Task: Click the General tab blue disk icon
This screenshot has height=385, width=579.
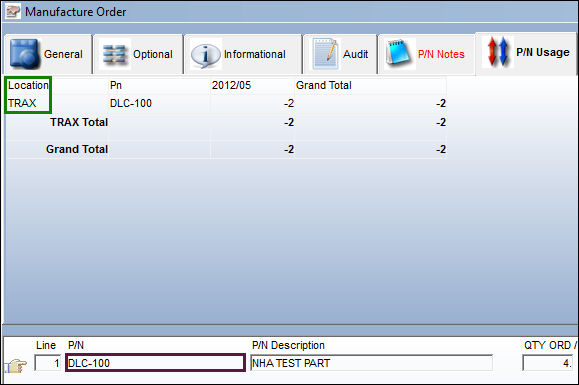Action: click(x=24, y=54)
